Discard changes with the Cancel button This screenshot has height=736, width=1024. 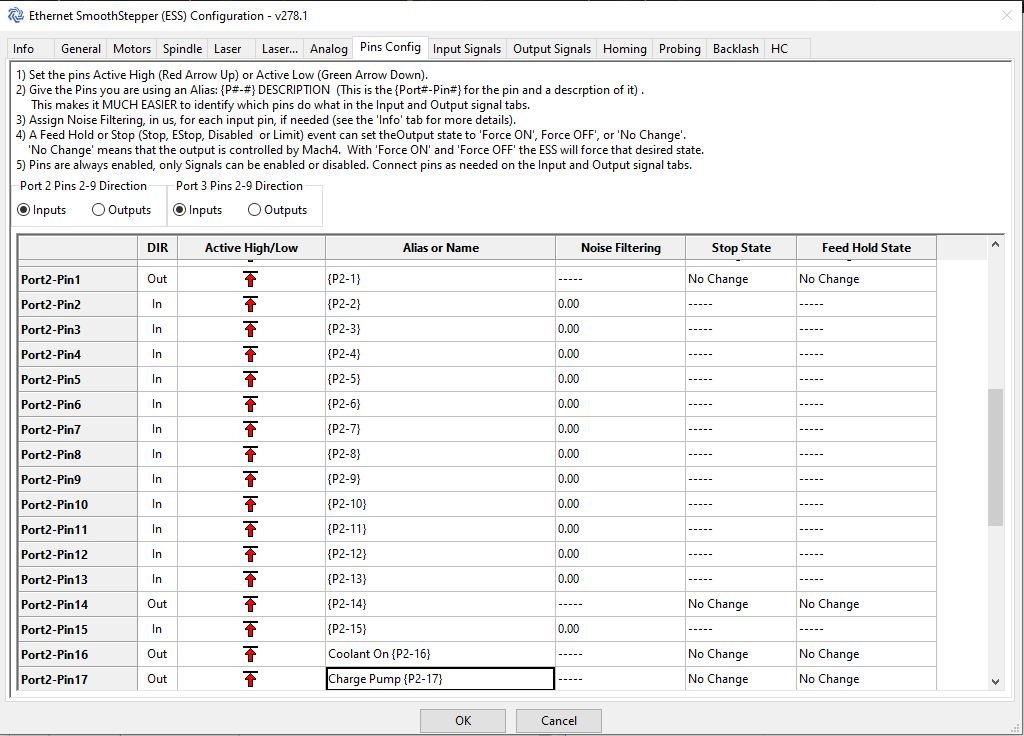[558, 721]
